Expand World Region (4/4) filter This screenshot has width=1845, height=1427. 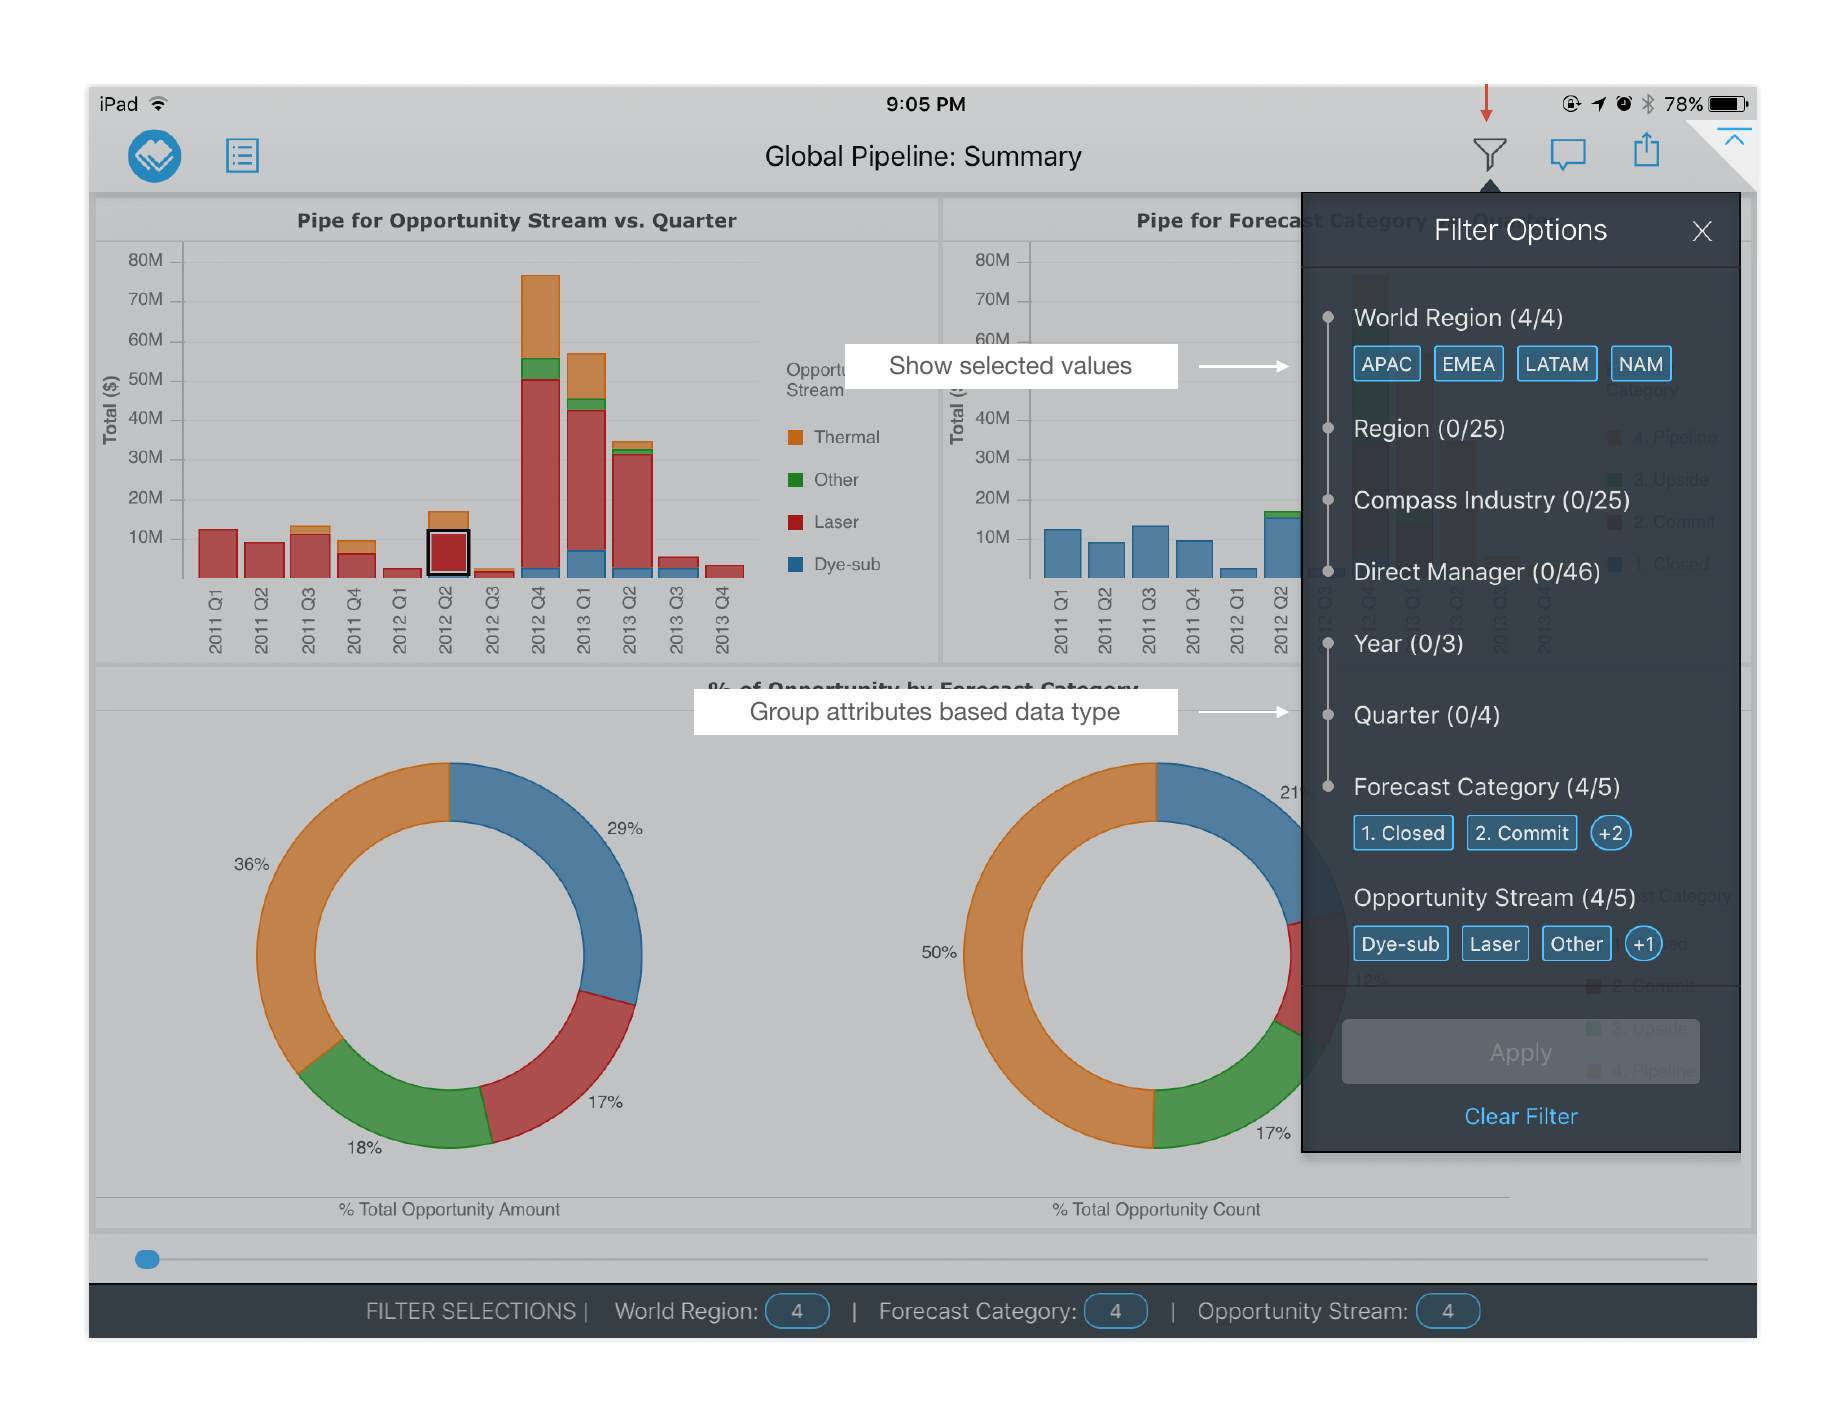click(1457, 318)
